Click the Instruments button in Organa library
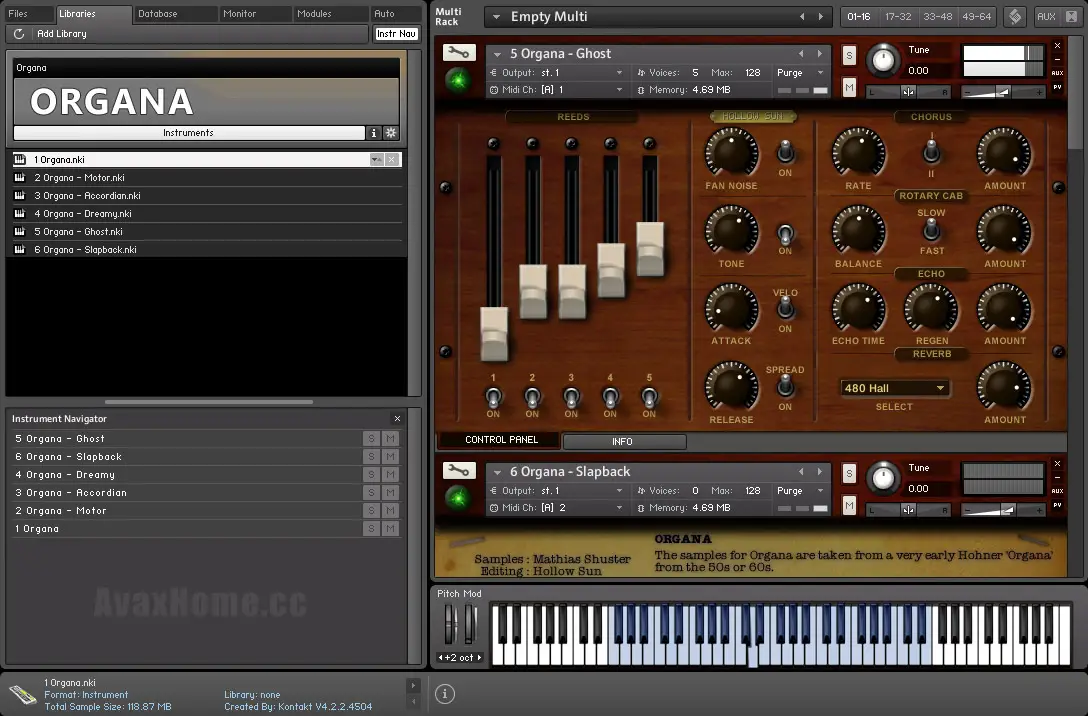The image size is (1088, 716). point(189,133)
